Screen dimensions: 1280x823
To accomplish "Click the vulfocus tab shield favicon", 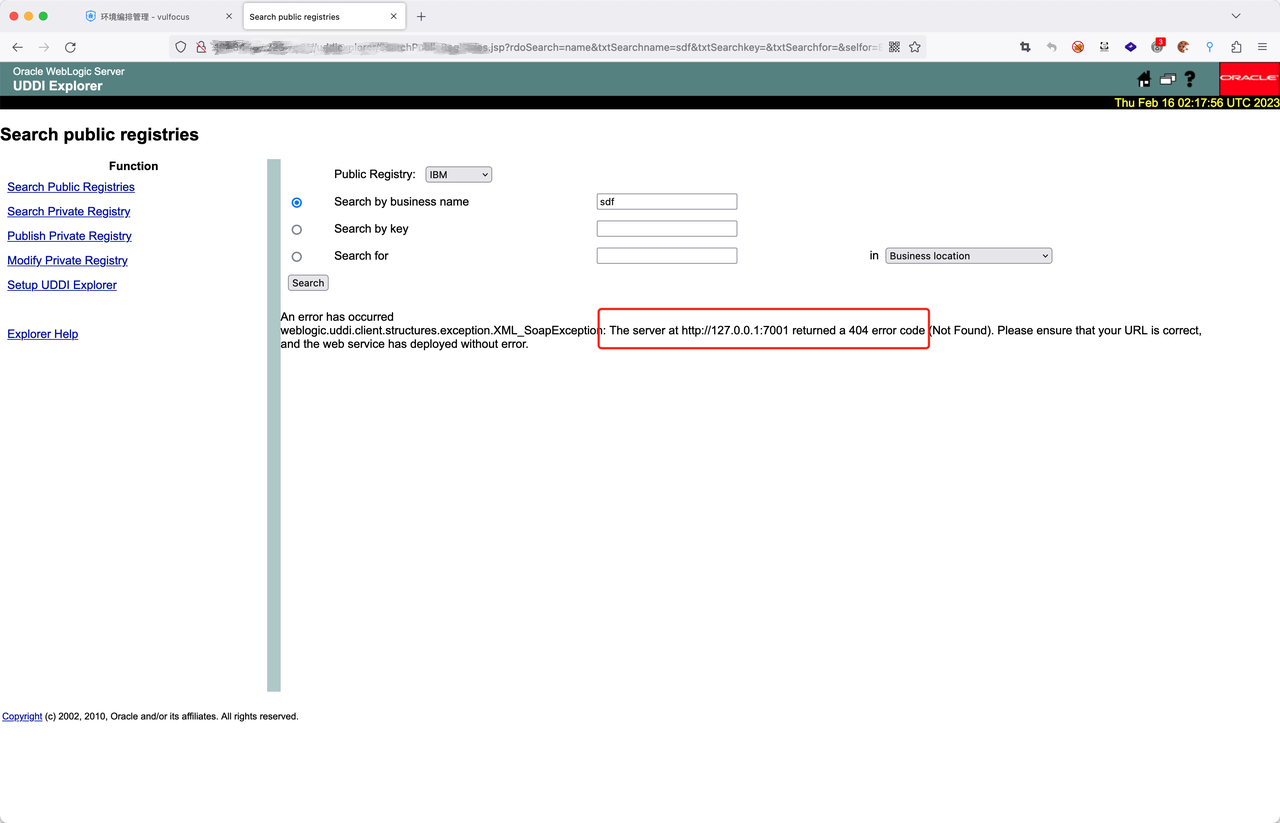I will [91, 17].
